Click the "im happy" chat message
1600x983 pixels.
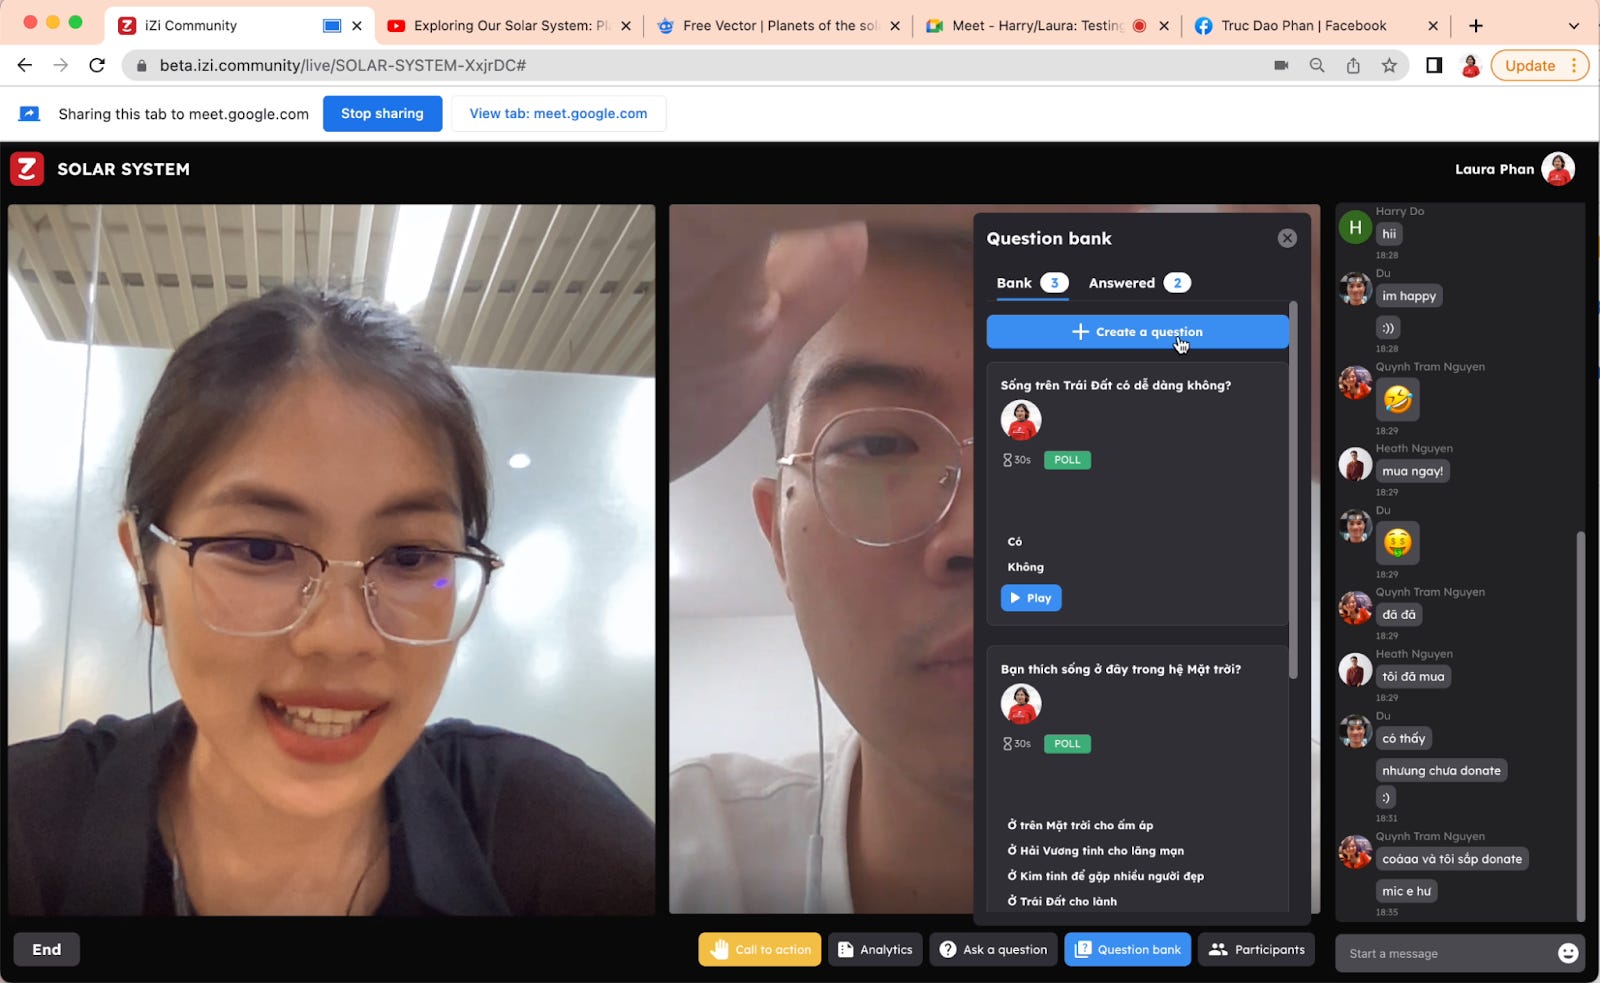pos(1409,296)
